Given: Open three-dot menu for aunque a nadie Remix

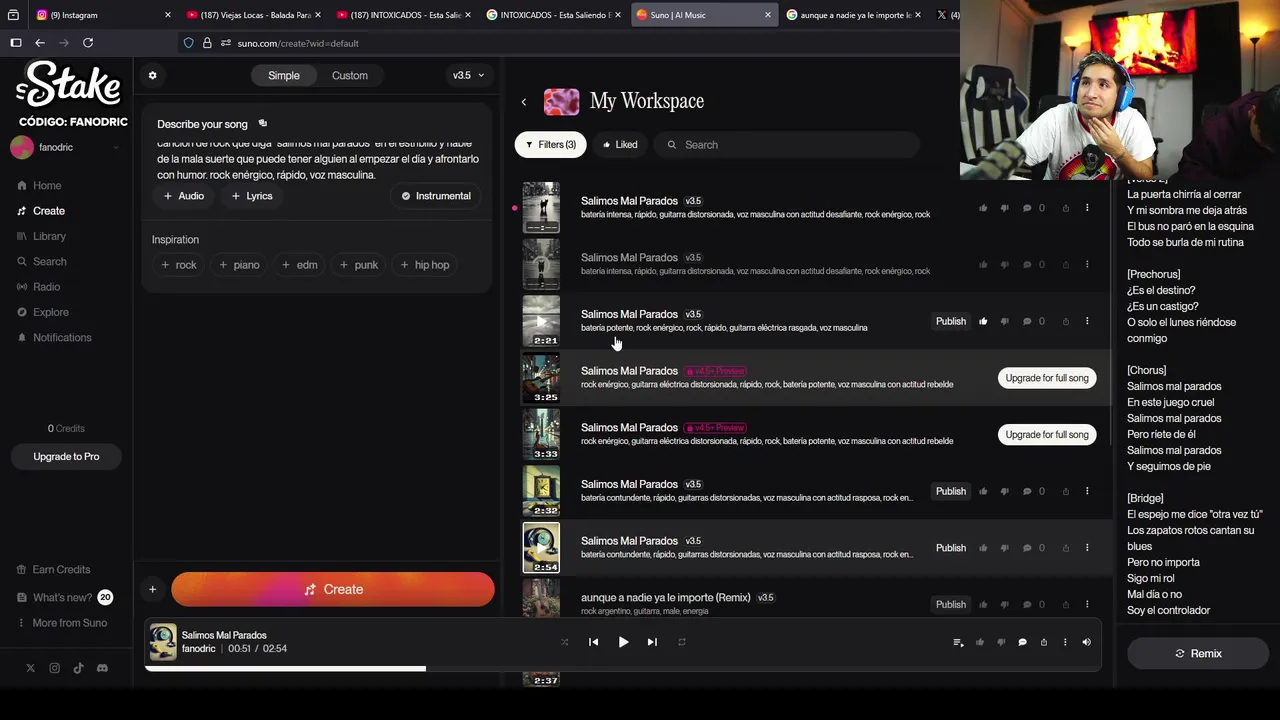Looking at the screenshot, I should 1087,604.
